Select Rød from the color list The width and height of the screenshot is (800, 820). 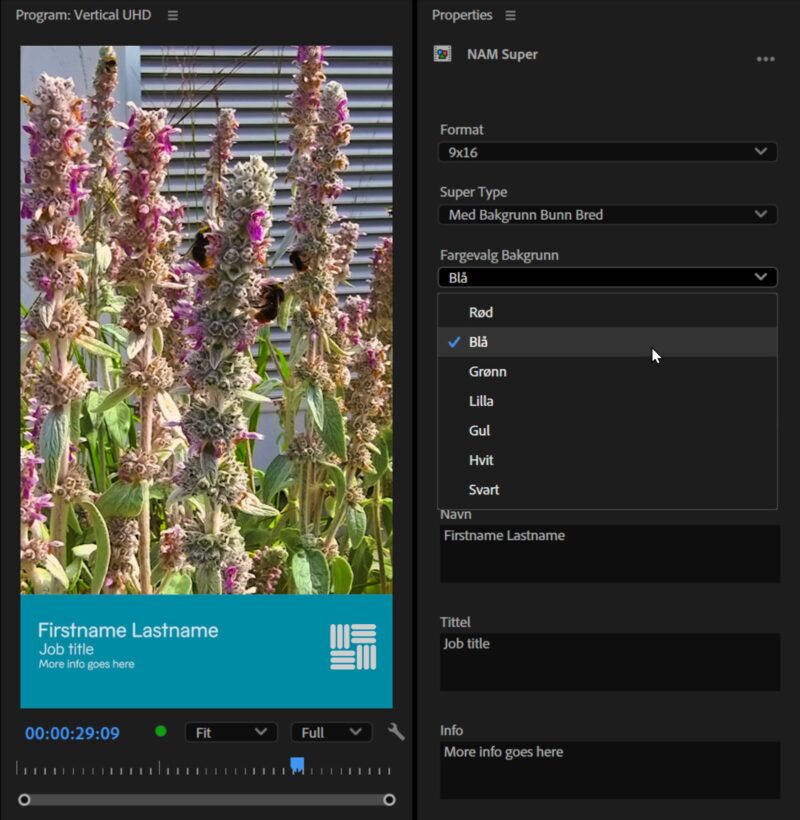[481, 312]
